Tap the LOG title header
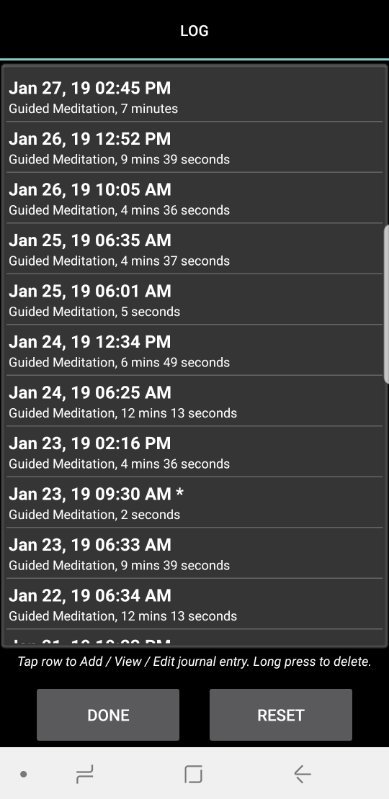Screen dimensions: 389x799 click(x=194, y=31)
